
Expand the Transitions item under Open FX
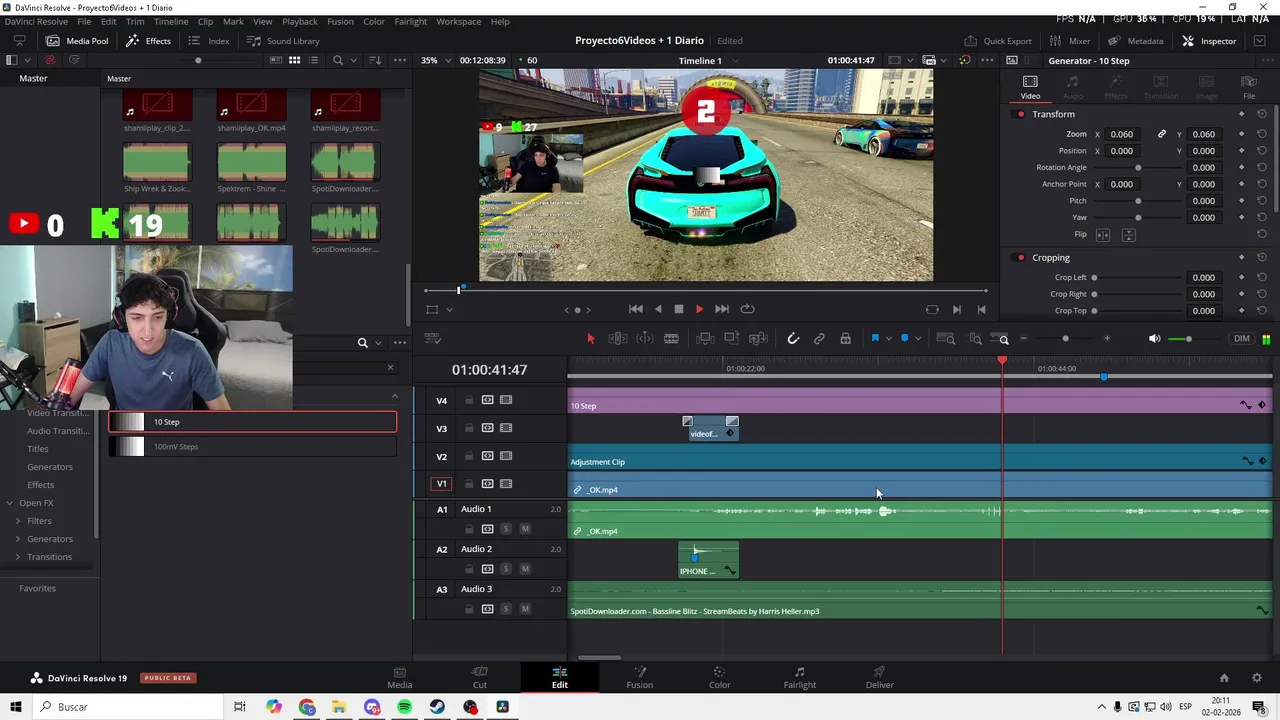pos(17,557)
